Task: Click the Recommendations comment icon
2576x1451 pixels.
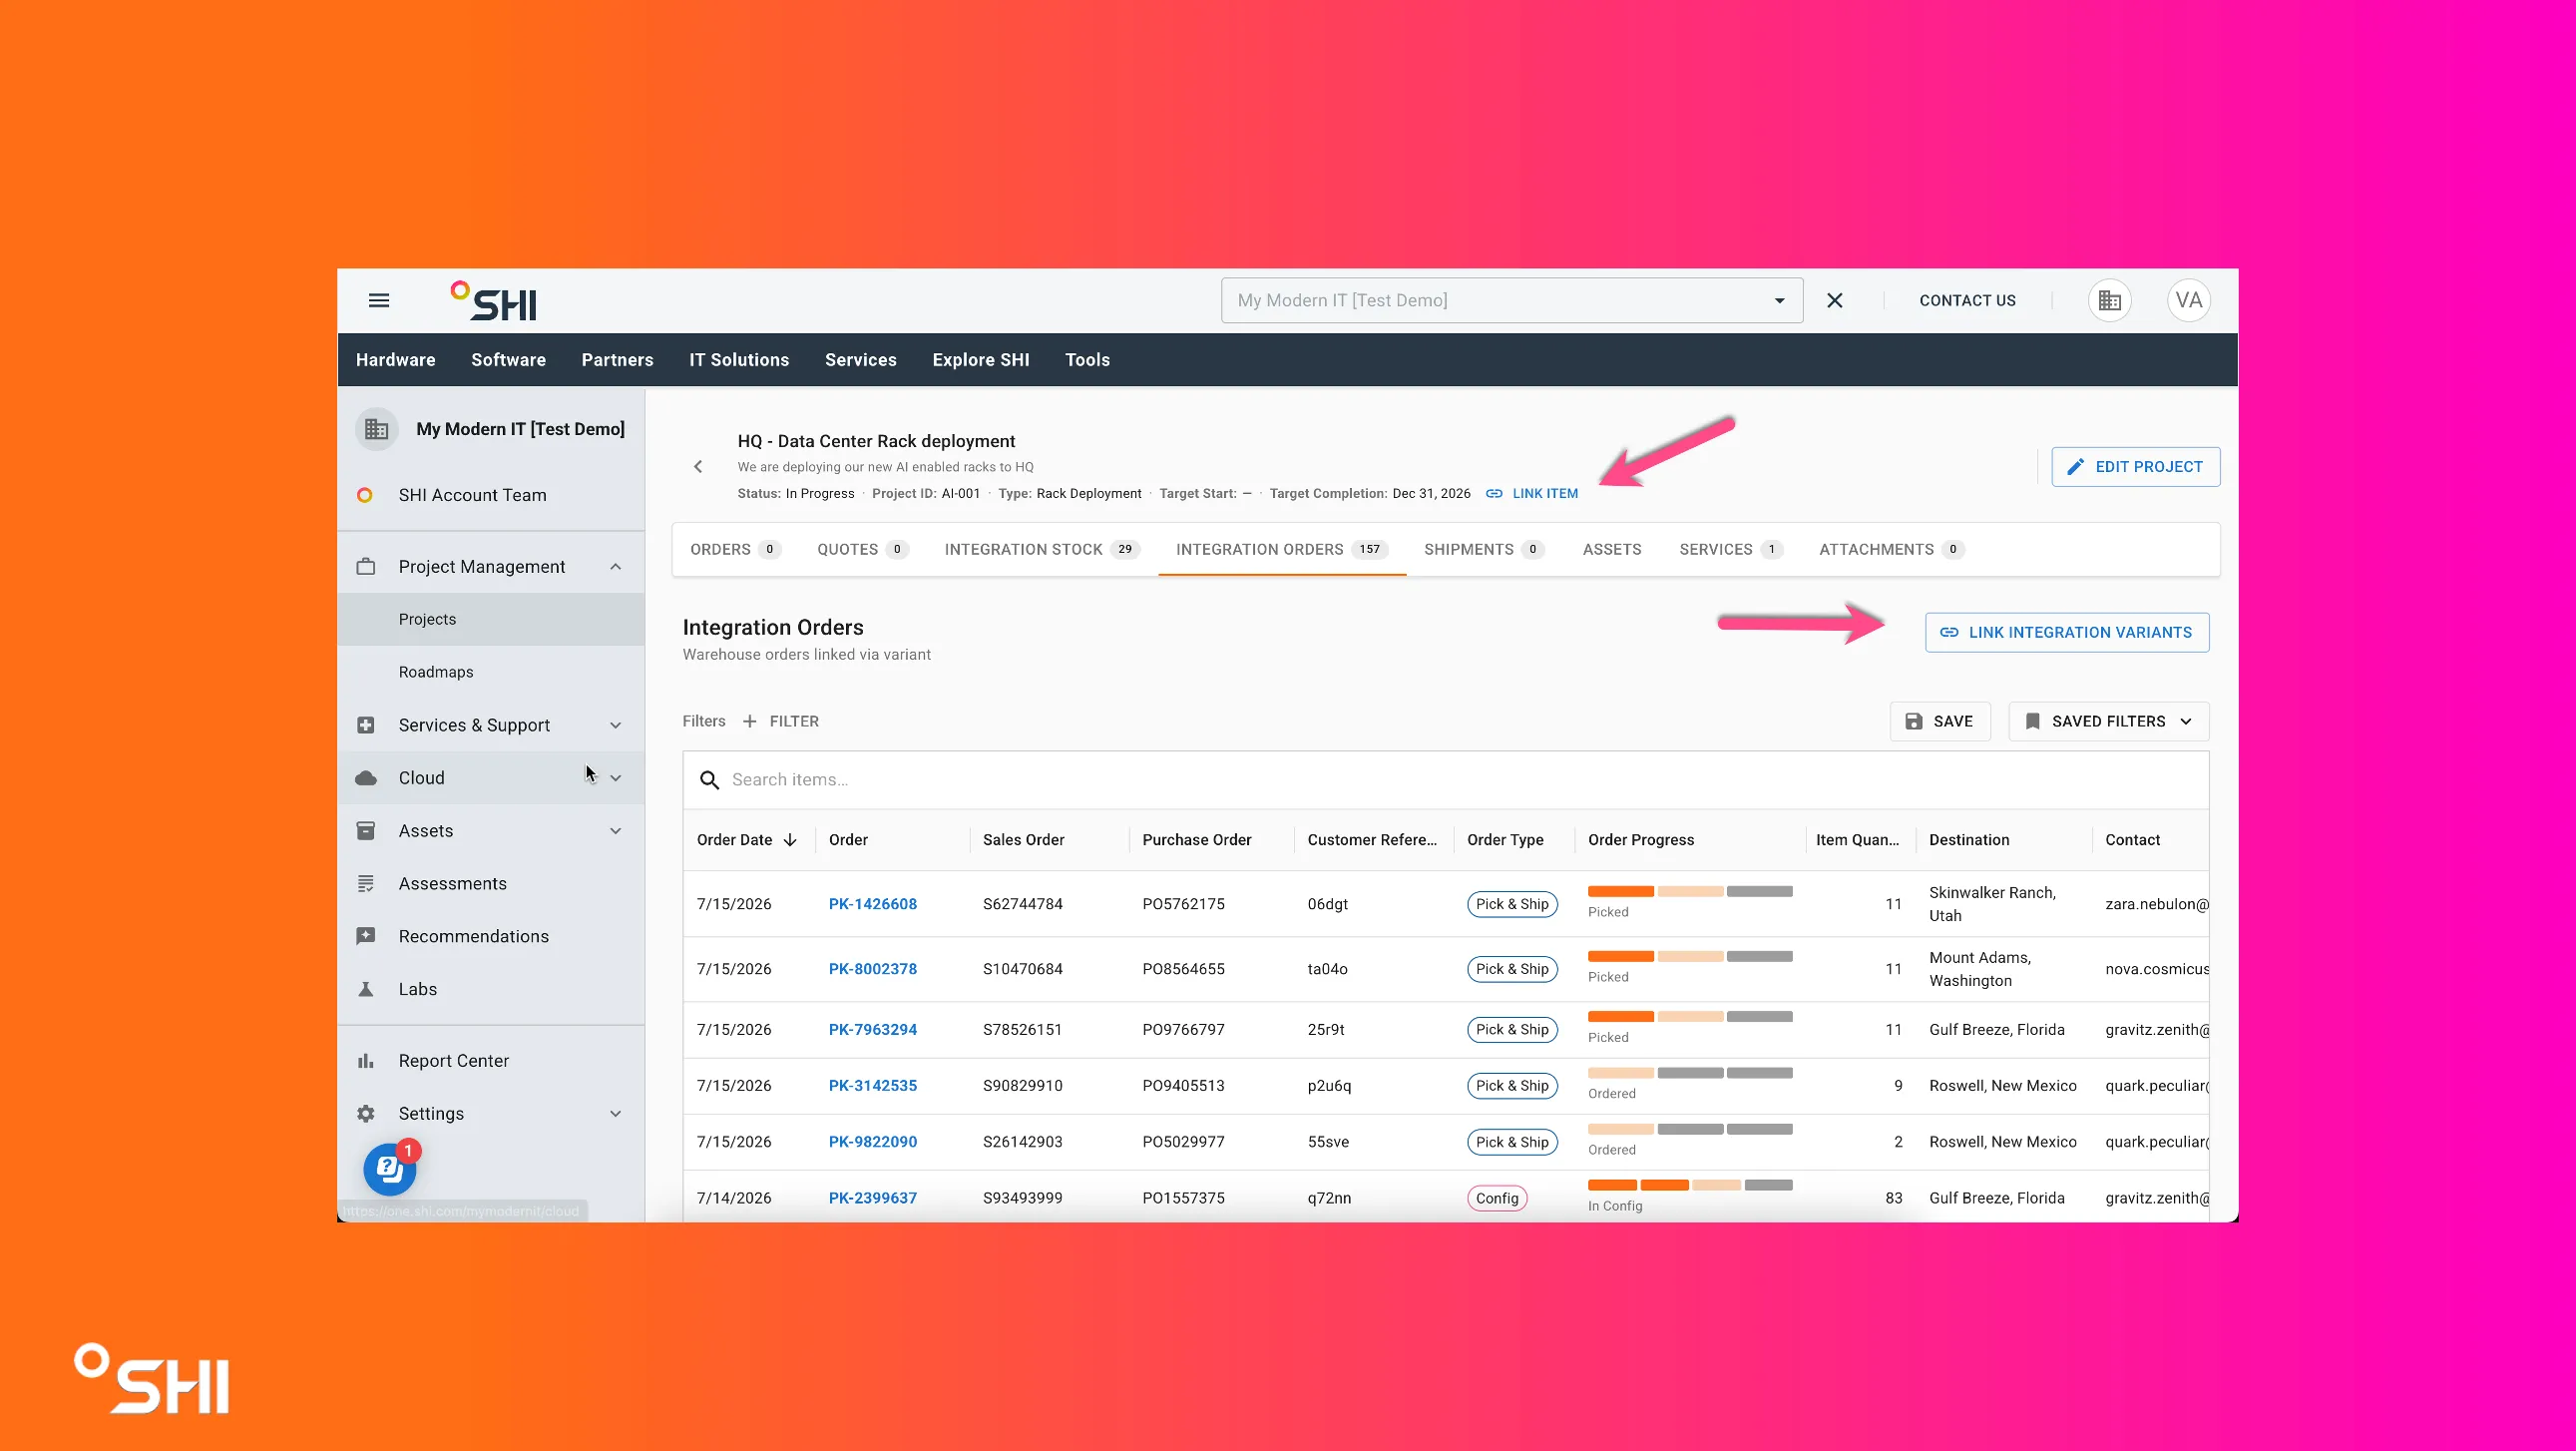Action: click(x=366, y=936)
